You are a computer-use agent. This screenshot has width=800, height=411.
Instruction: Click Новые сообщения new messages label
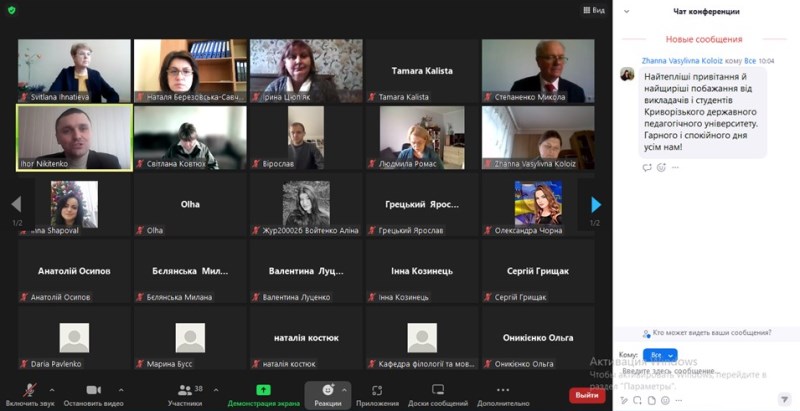(704, 39)
